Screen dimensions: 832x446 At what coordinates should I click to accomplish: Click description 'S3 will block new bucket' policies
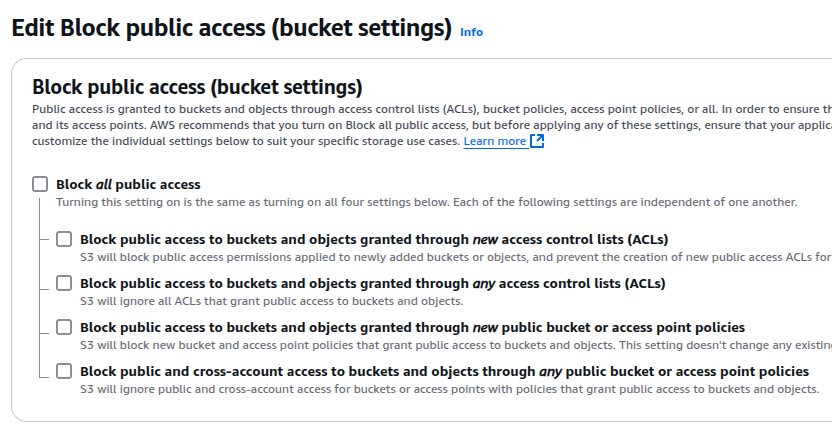pos(456,345)
